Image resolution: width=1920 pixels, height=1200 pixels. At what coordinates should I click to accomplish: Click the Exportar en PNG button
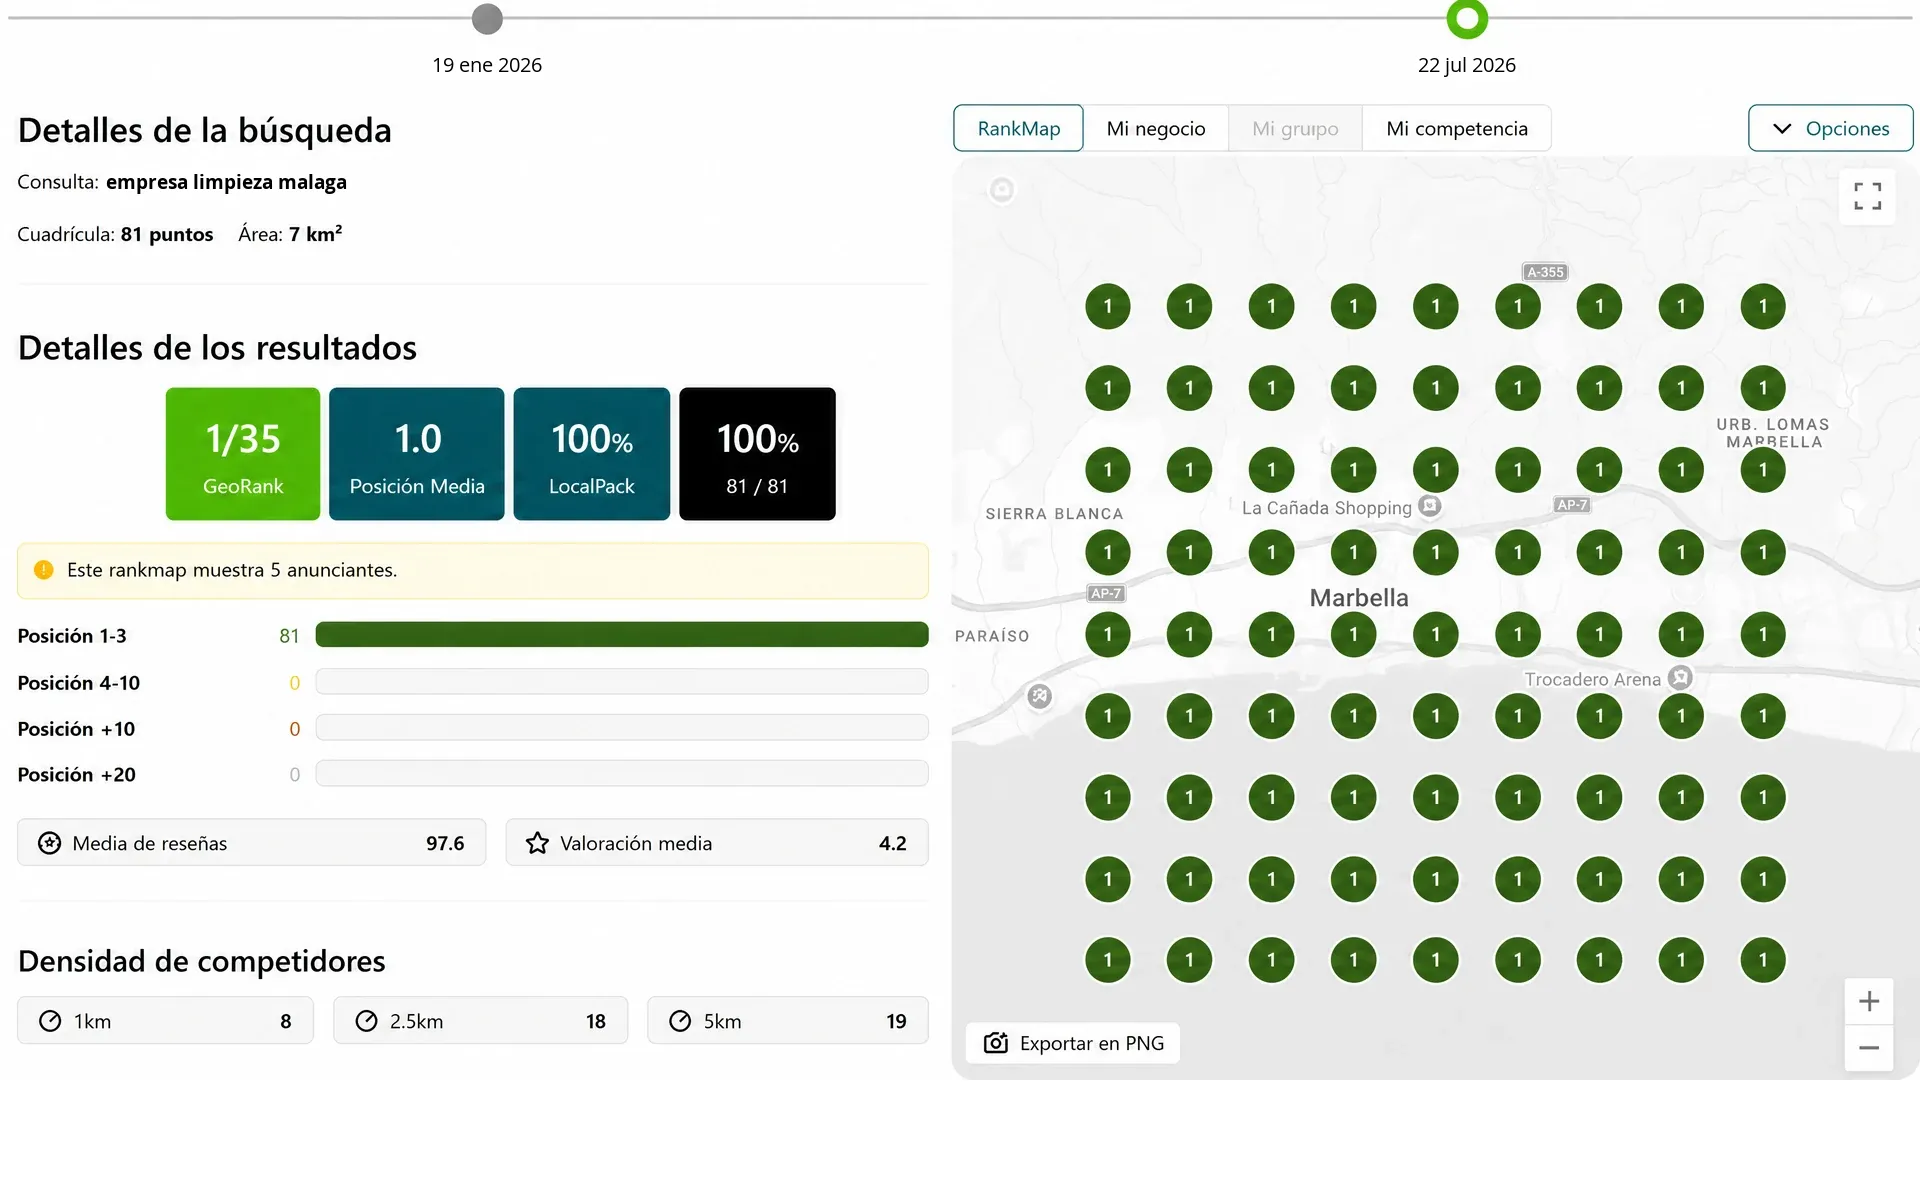point(1073,1043)
